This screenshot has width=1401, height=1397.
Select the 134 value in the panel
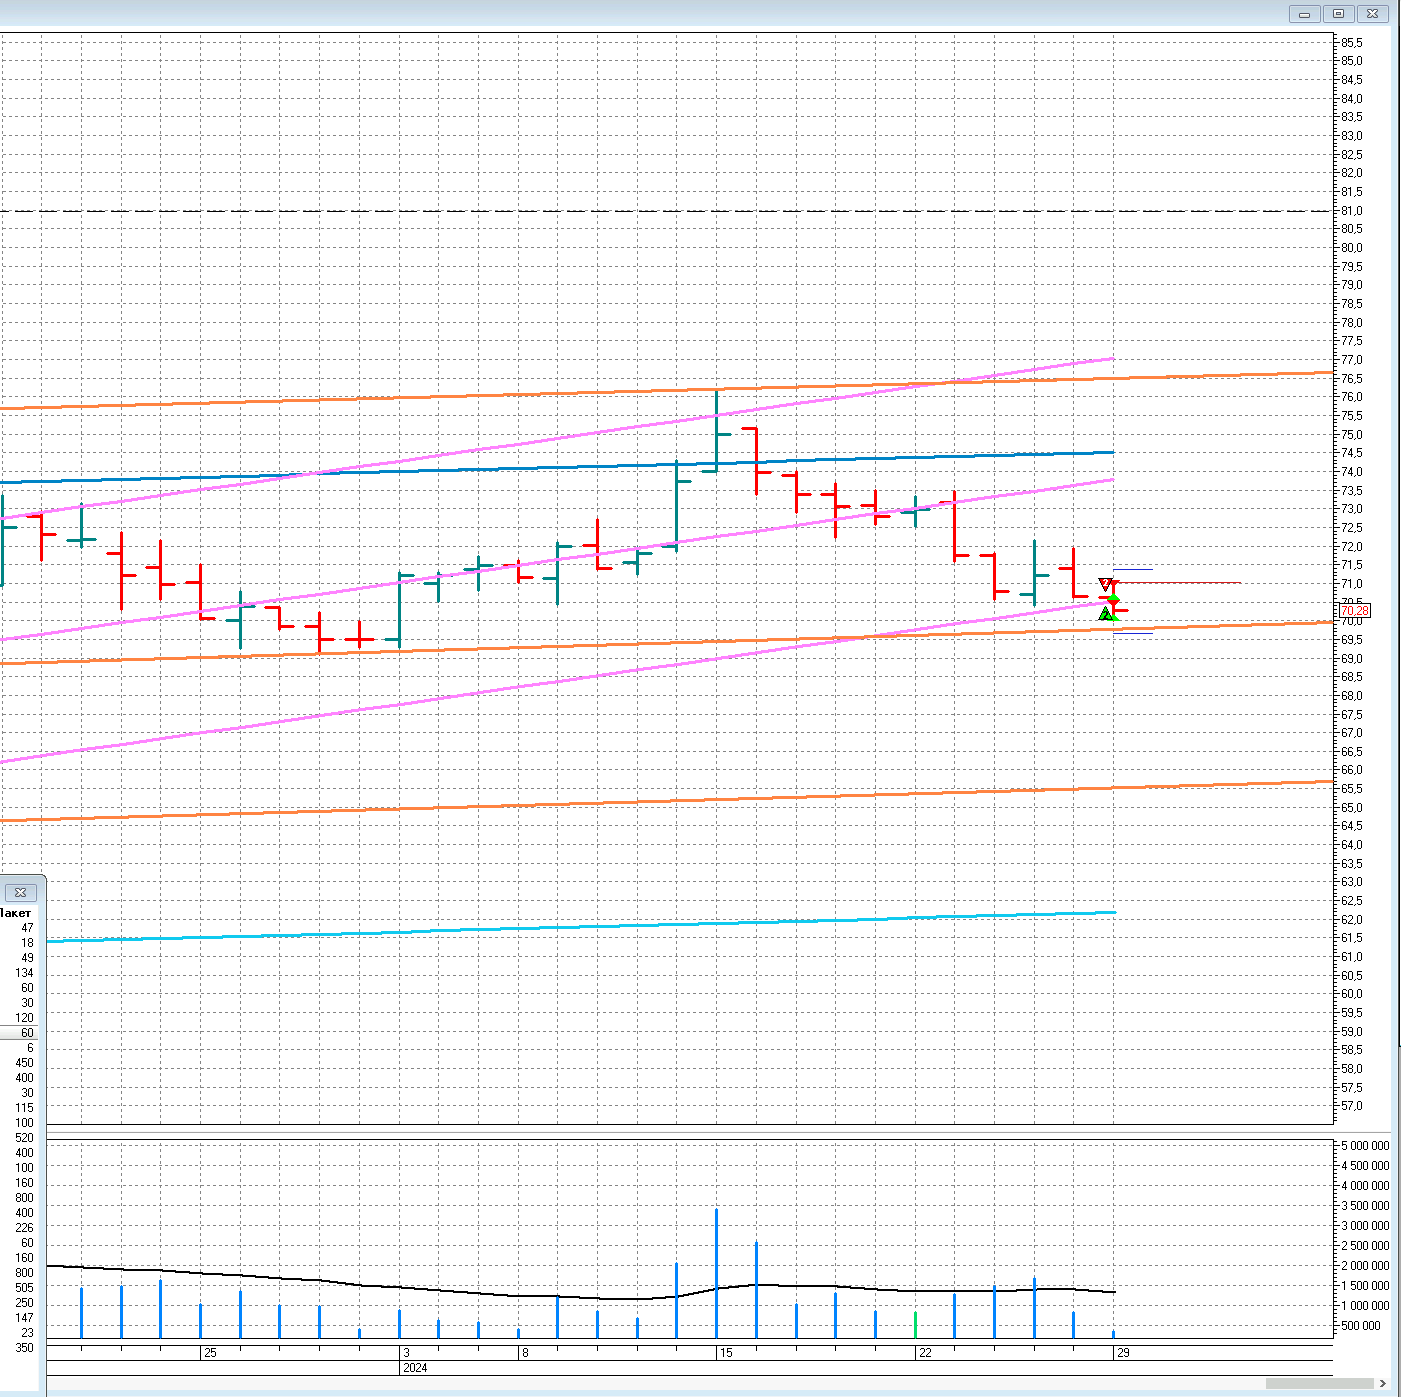tap(24, 973)
